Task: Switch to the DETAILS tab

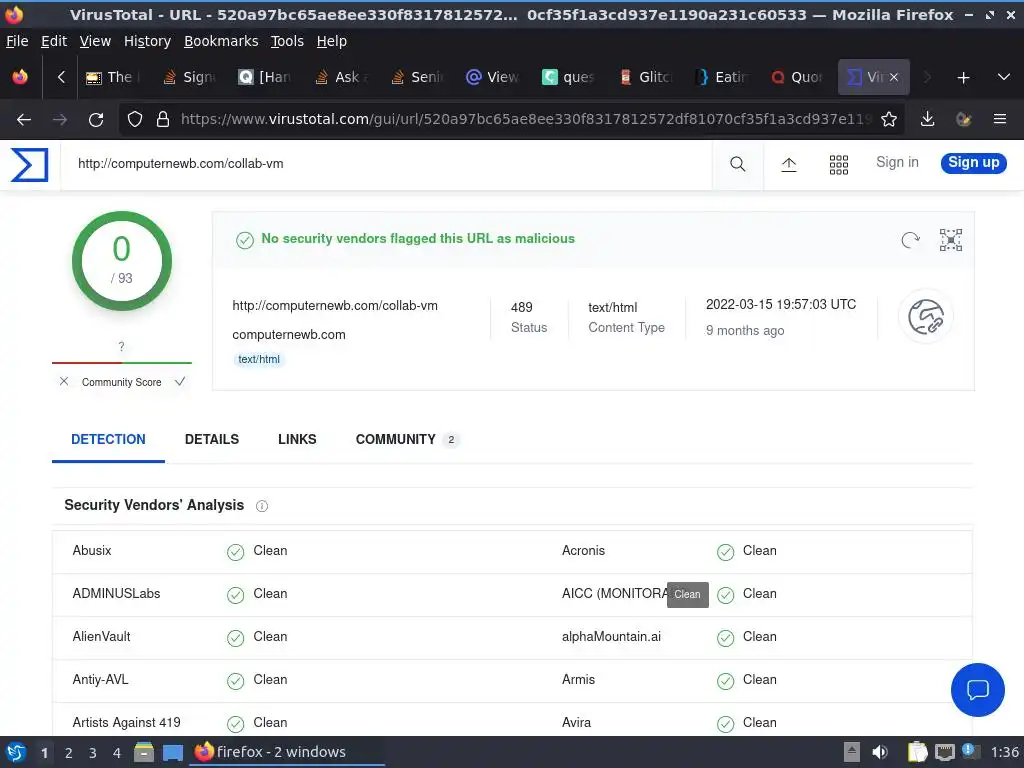Action: (212, 440)
